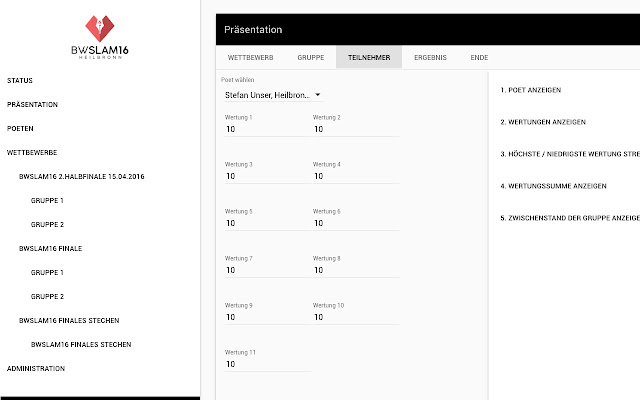
Task: Select Gruppe 1 under 2.Halbfinale
Action: click(x=47, y=200)
